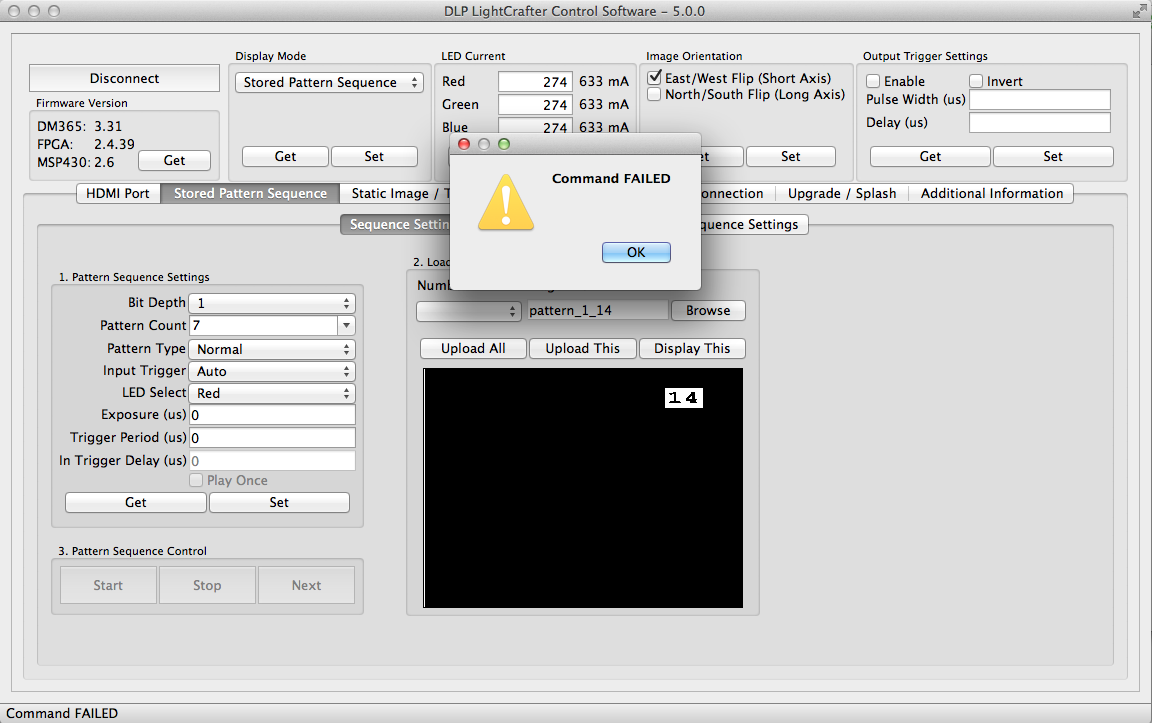Click Get under Display Mode
Image resolution: width=1152 pixels, height=723 pixels.
[285, 157]
